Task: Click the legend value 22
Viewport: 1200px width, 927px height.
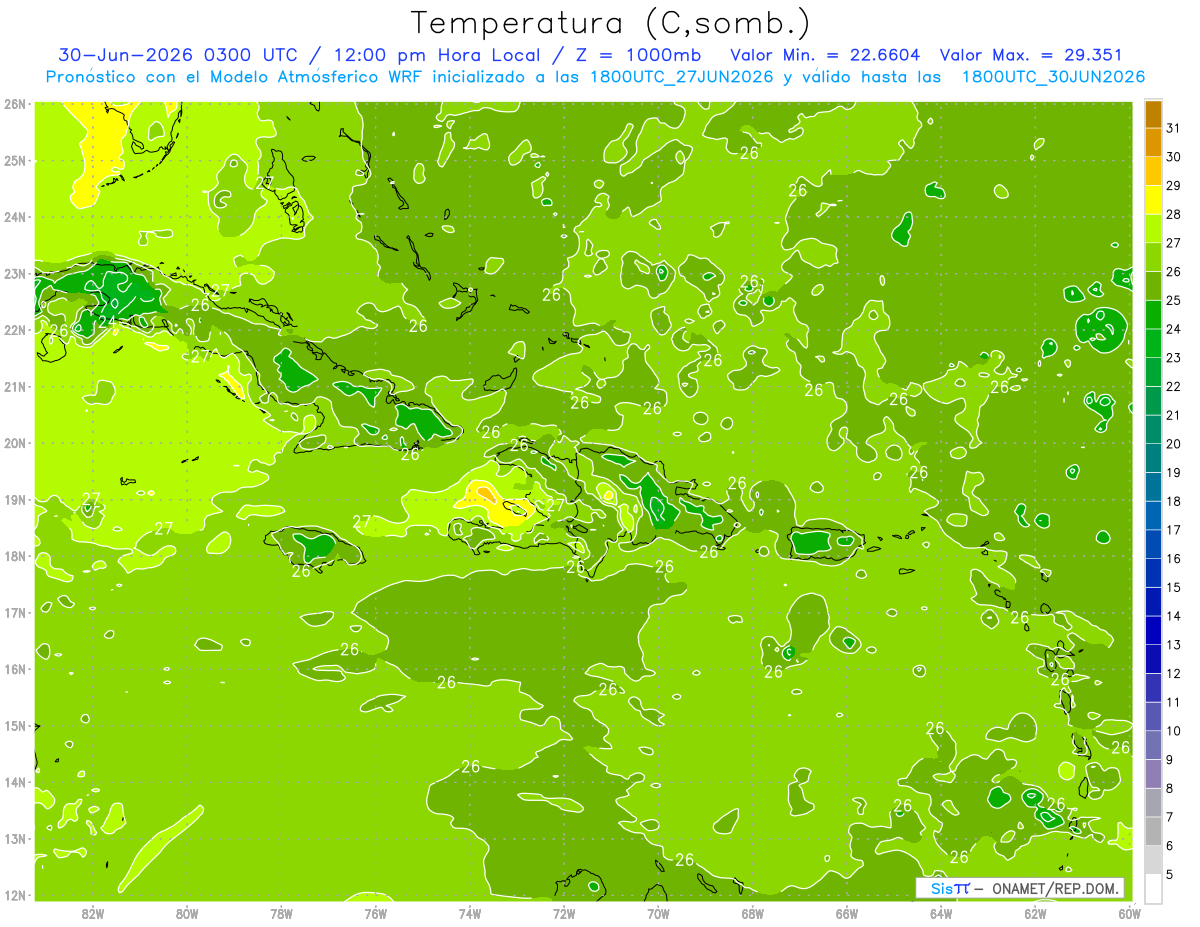Action: pyautogui.click(x=1173, y=386)
